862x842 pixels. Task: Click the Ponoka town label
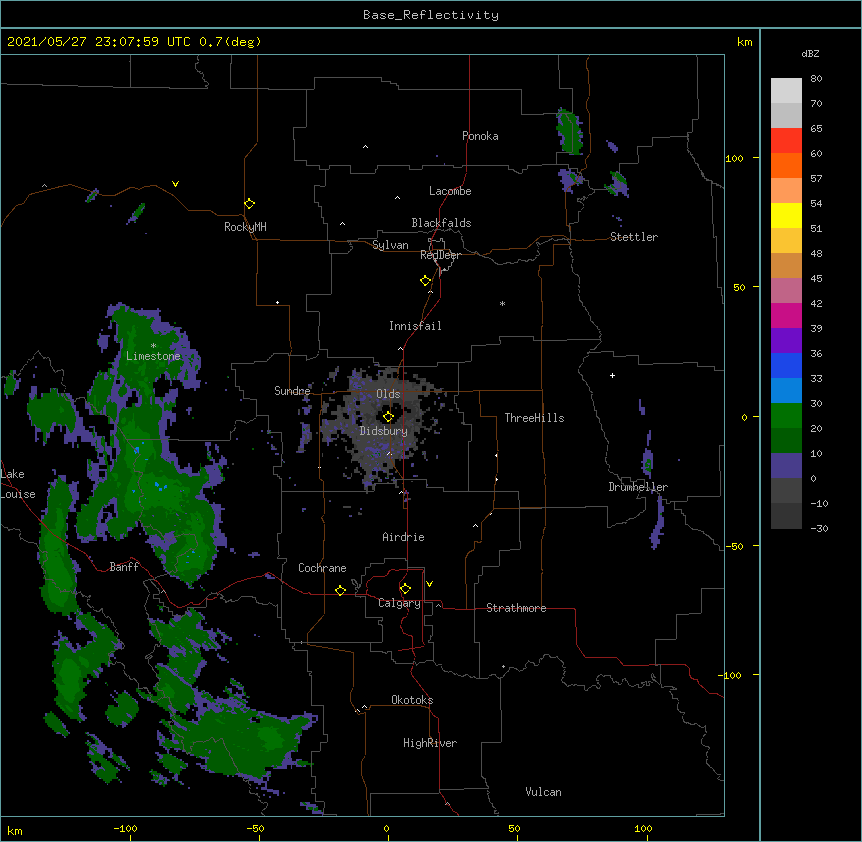(480, 136)
